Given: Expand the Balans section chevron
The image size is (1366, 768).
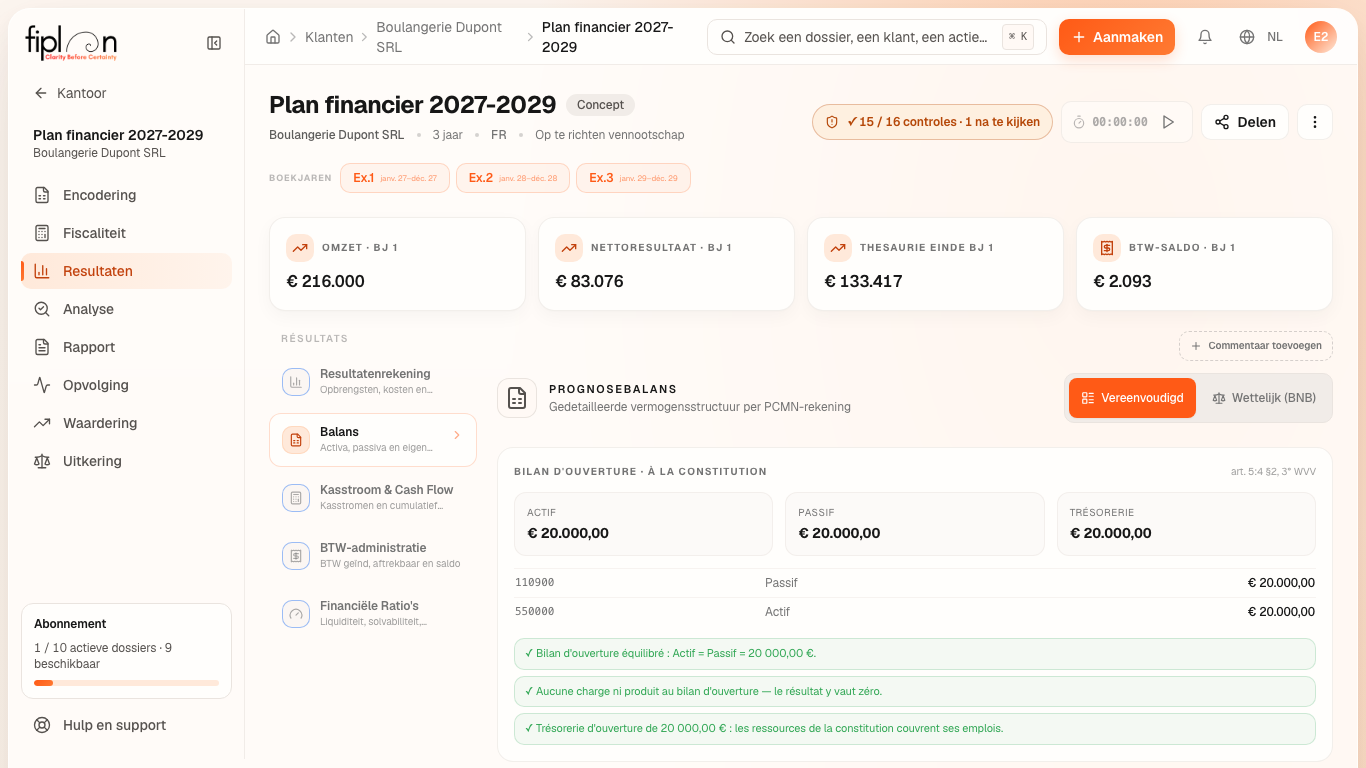Looking at the screenshot, I should tap(457, 435).
